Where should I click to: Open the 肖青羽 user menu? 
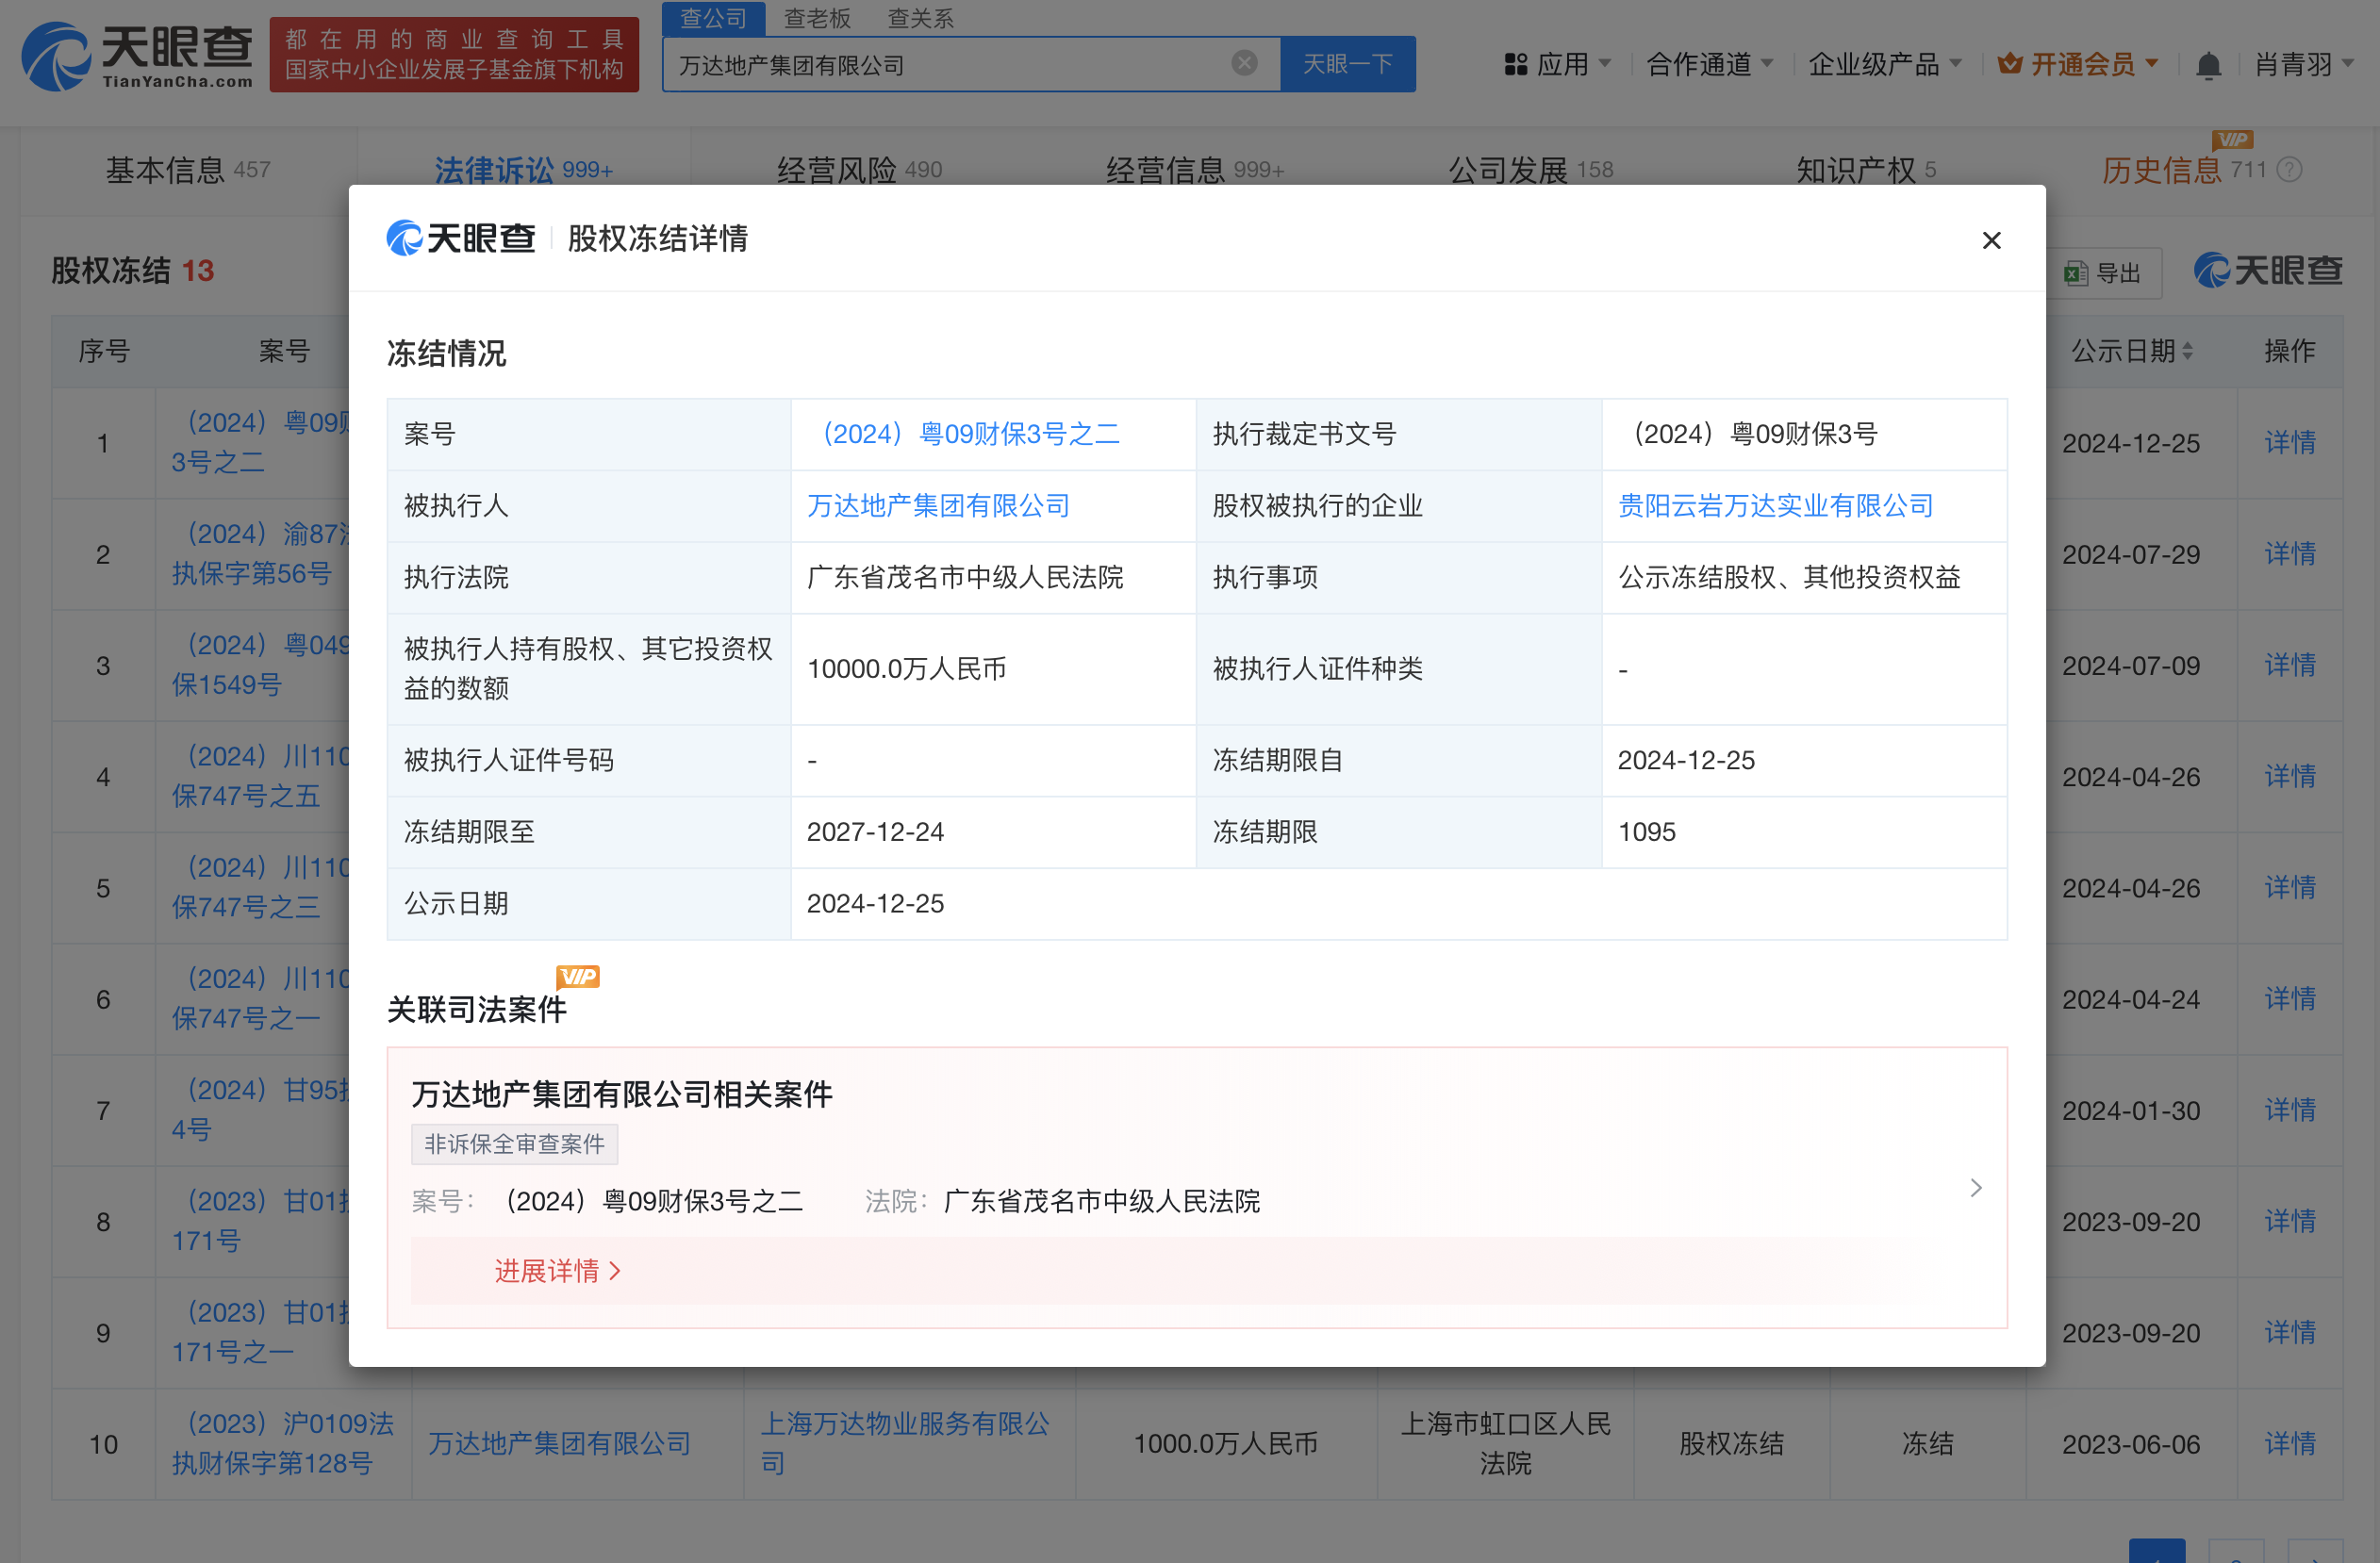(2303, 65)
